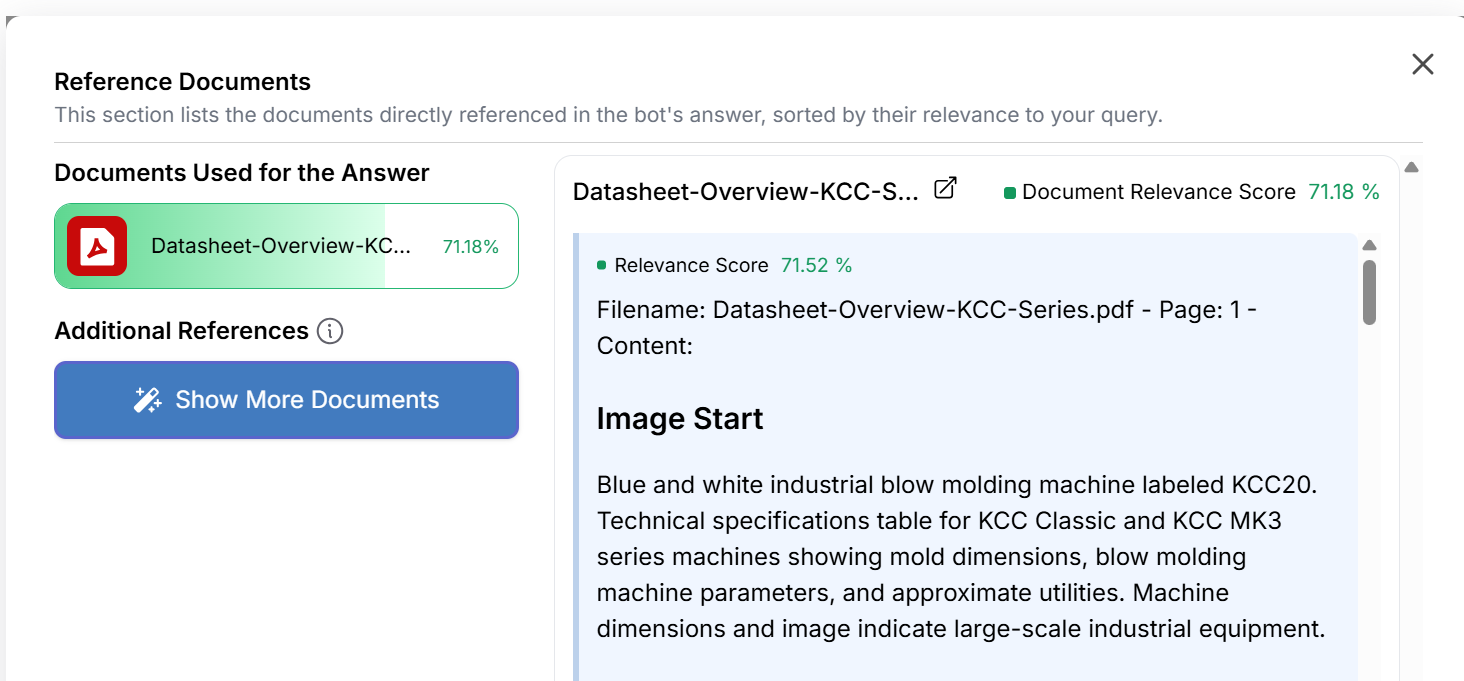1464x681 pixels.
Task: Click the blow molding machine description paragraph
Action: point(960,557)
